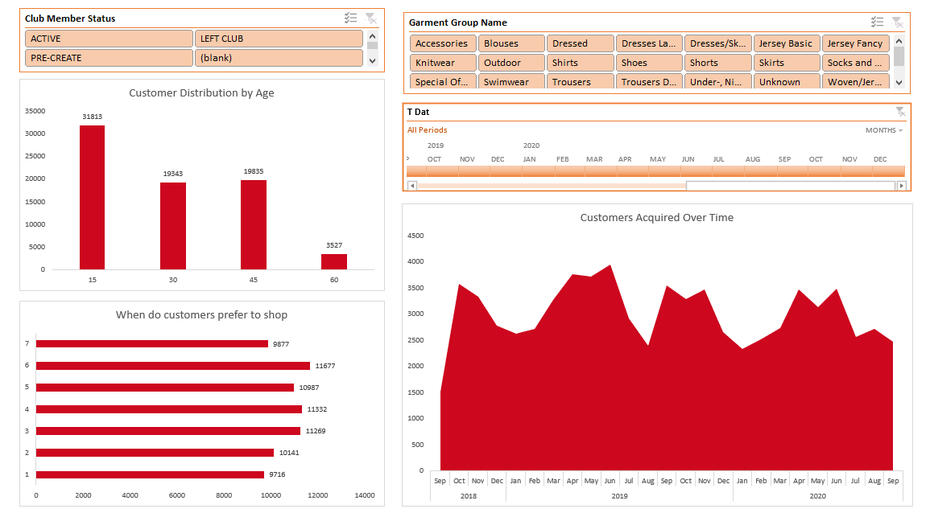Screen dimensions: 930x513
Task: Select JAN 2020 on the timeline
Action: 530,171
